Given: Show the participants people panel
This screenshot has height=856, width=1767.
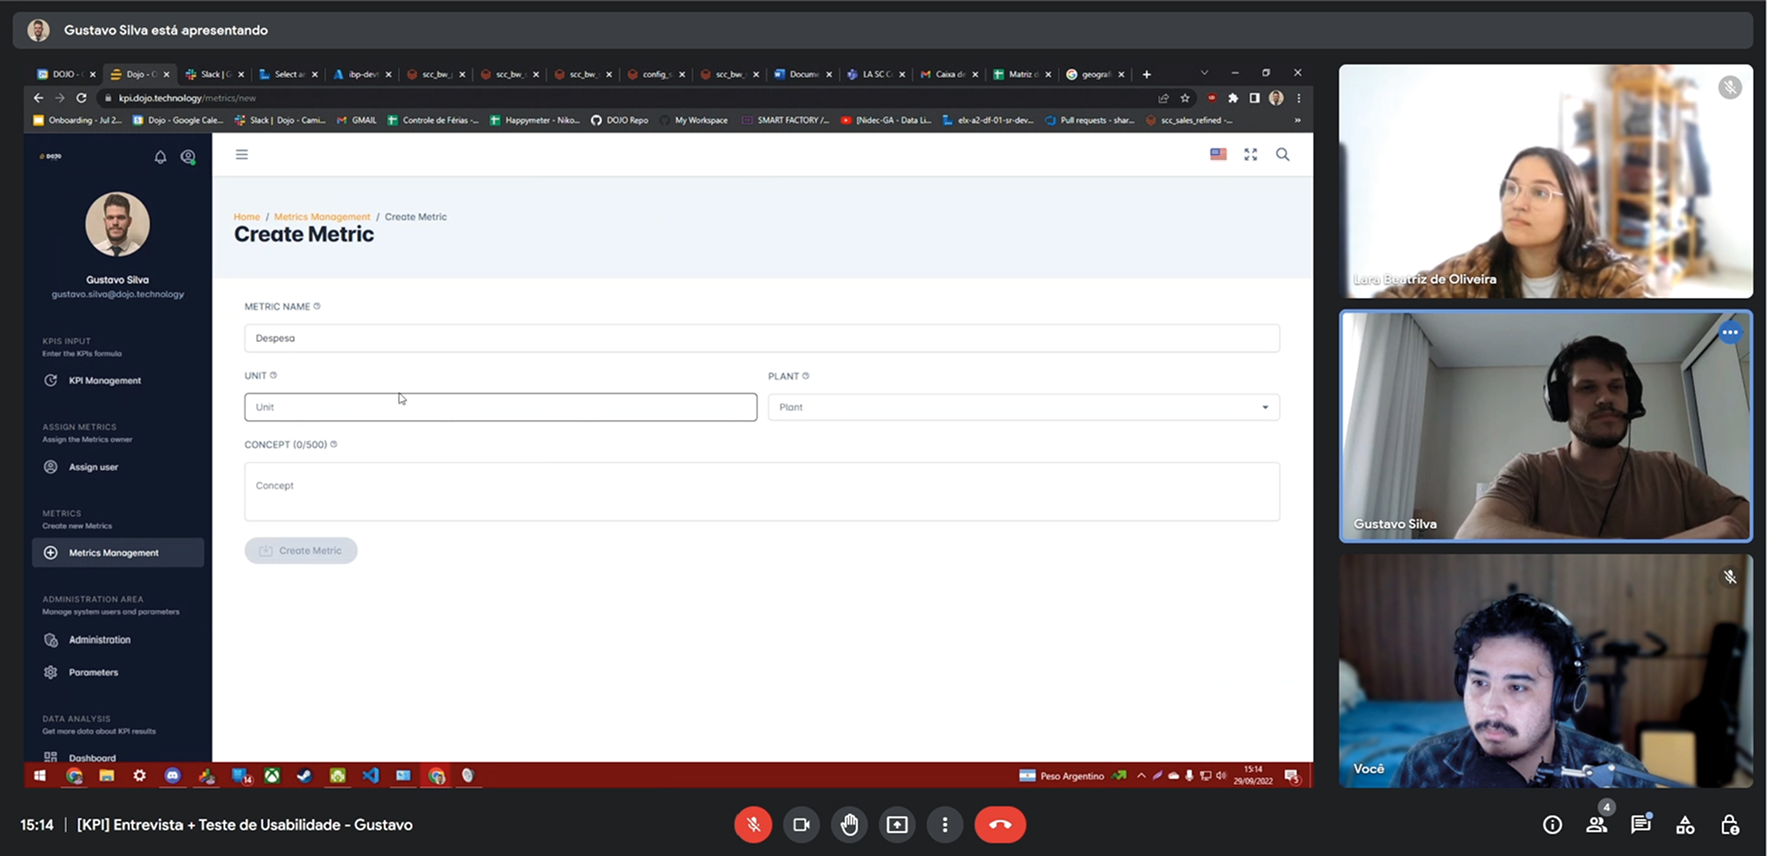Looking at the screenshot, I should click(x=1597, y=825).
